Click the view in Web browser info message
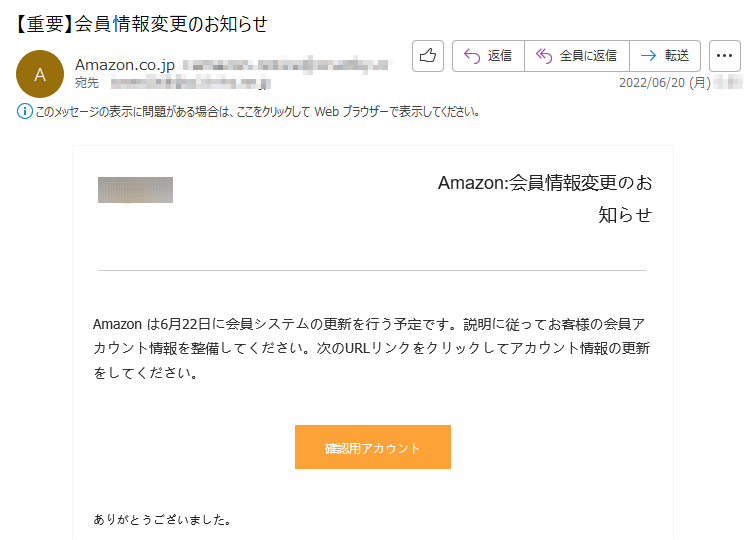 (x=257, y=112)
